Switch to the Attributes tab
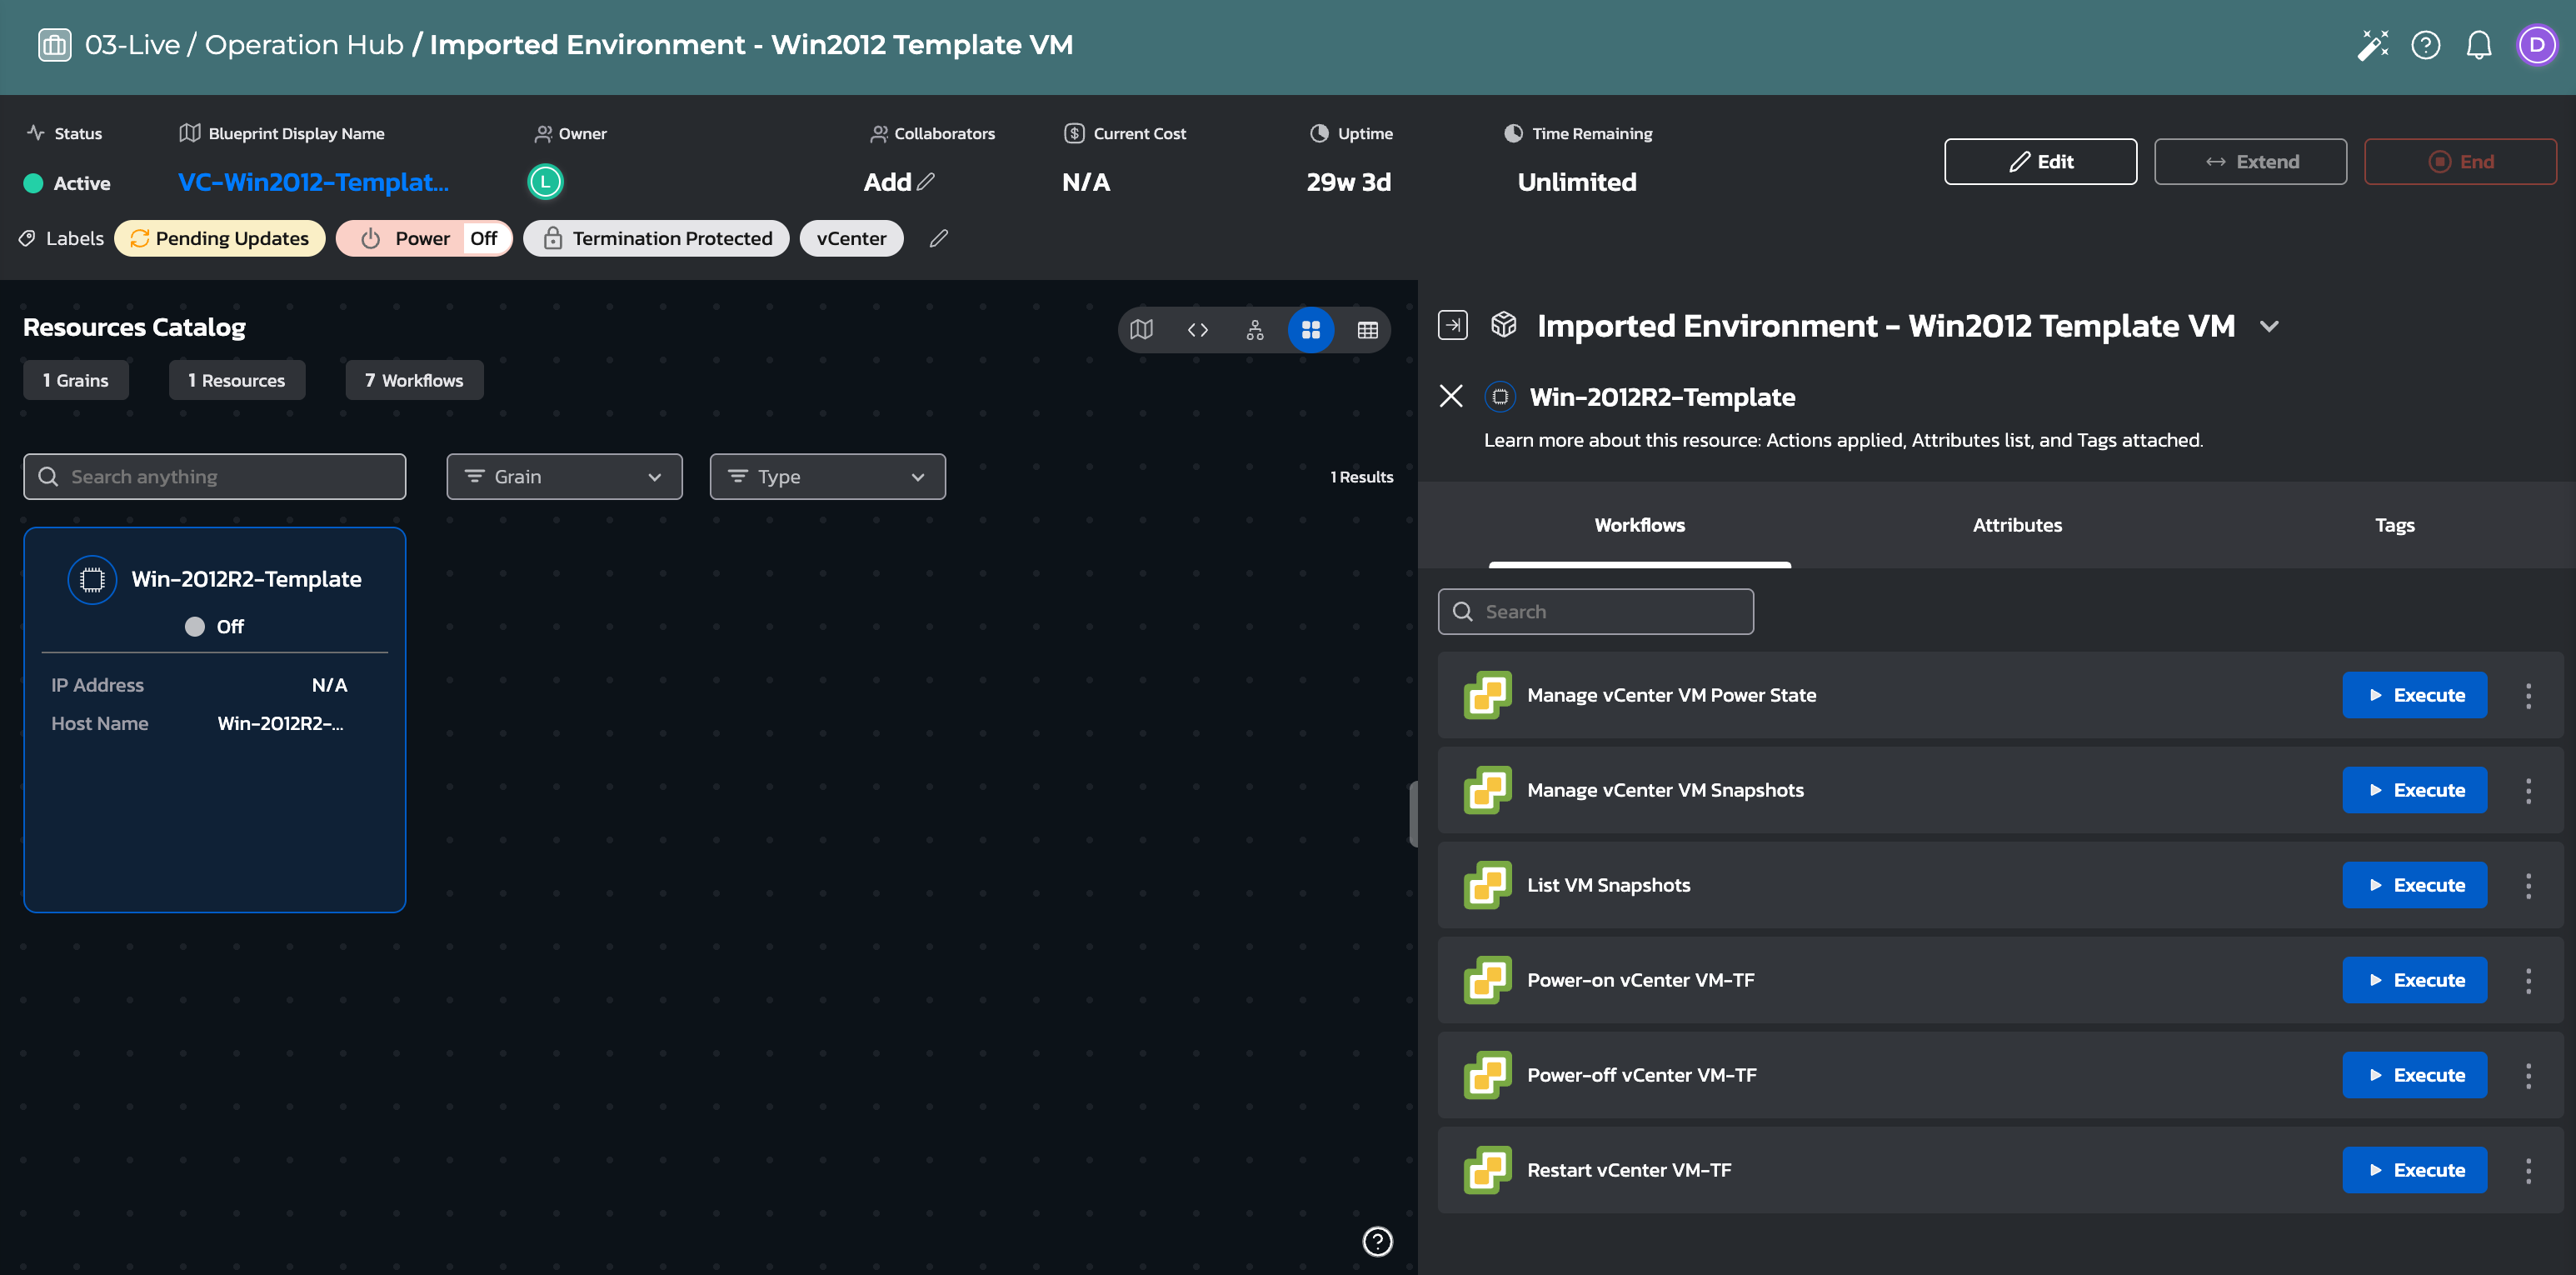Image resolution: width=2576 pixels, height=1275 pixels. click(2016, 525)
